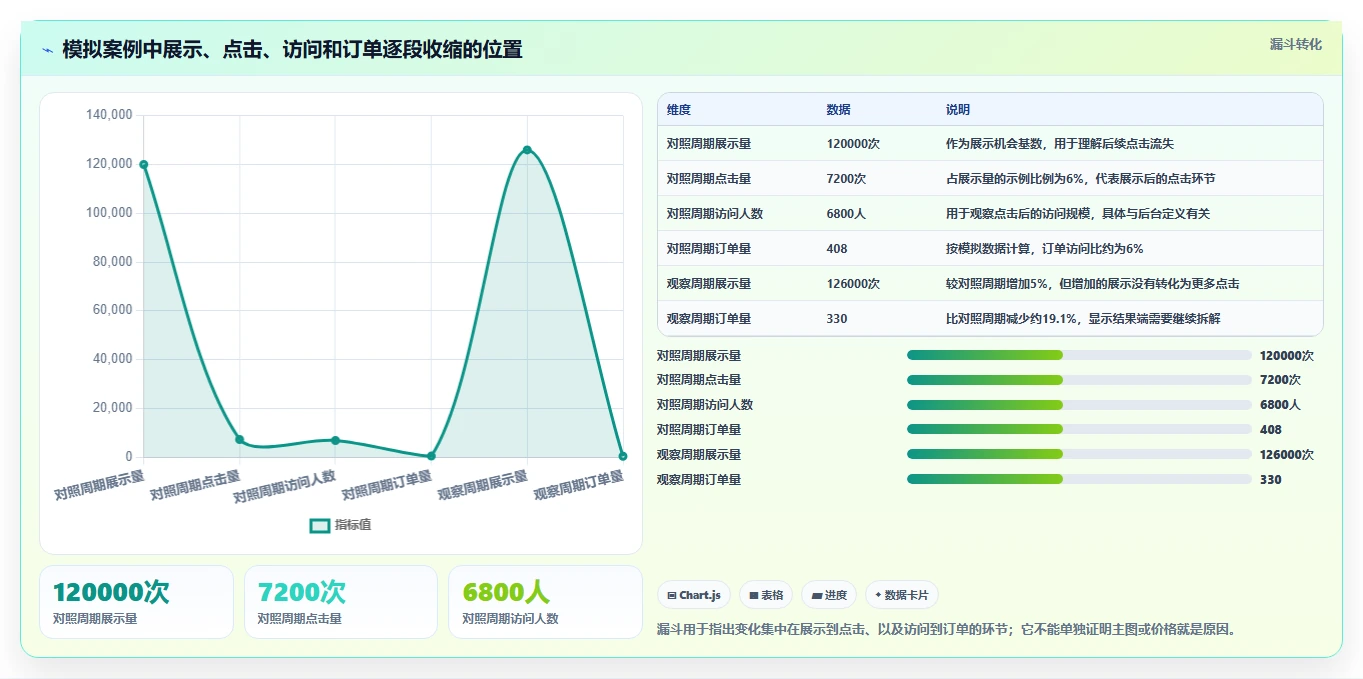The width and height of the screenshot is (1363, 679).
Task: Click the x-axis label 观察周期订单量 on the chart
Action: pyautogui.click(x=579, y=486)
